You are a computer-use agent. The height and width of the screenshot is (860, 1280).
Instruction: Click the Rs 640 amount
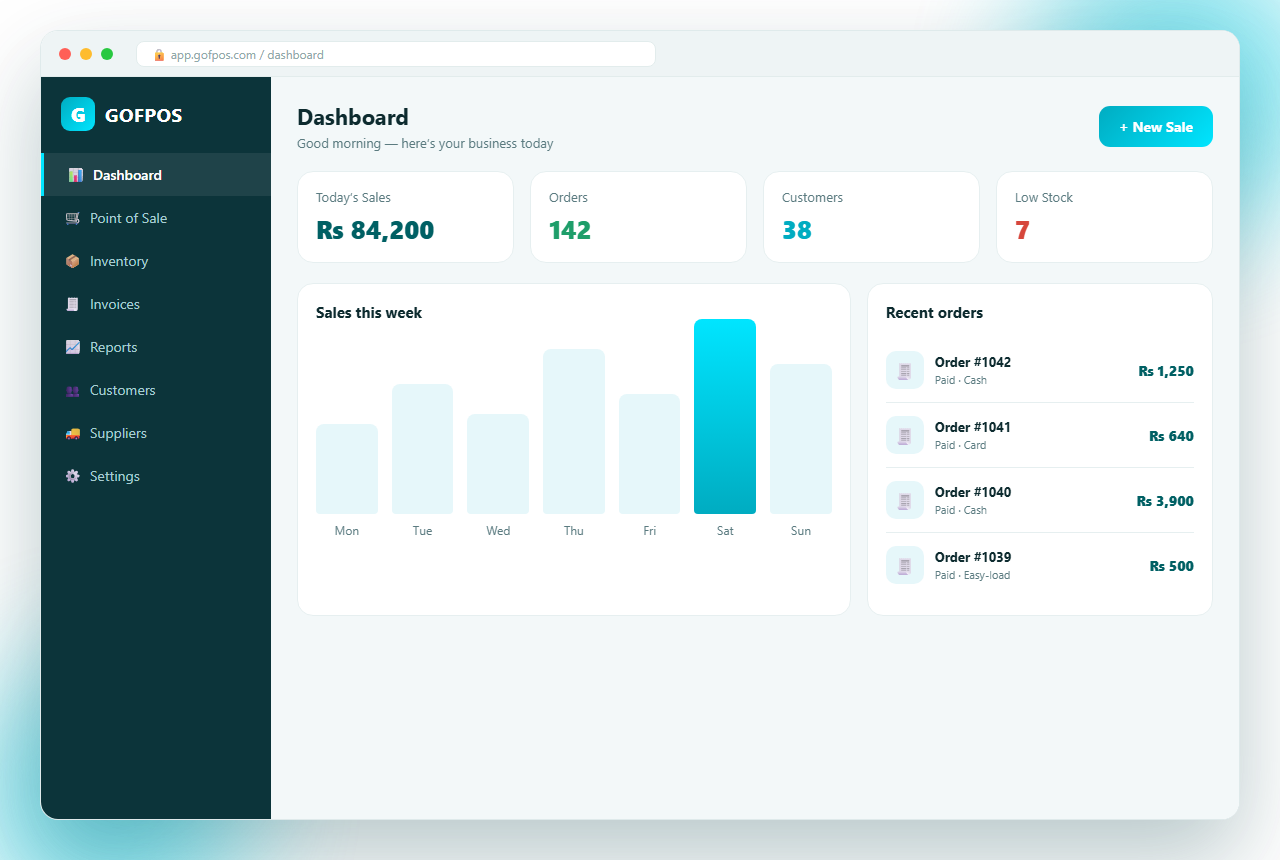point(1171,436)
